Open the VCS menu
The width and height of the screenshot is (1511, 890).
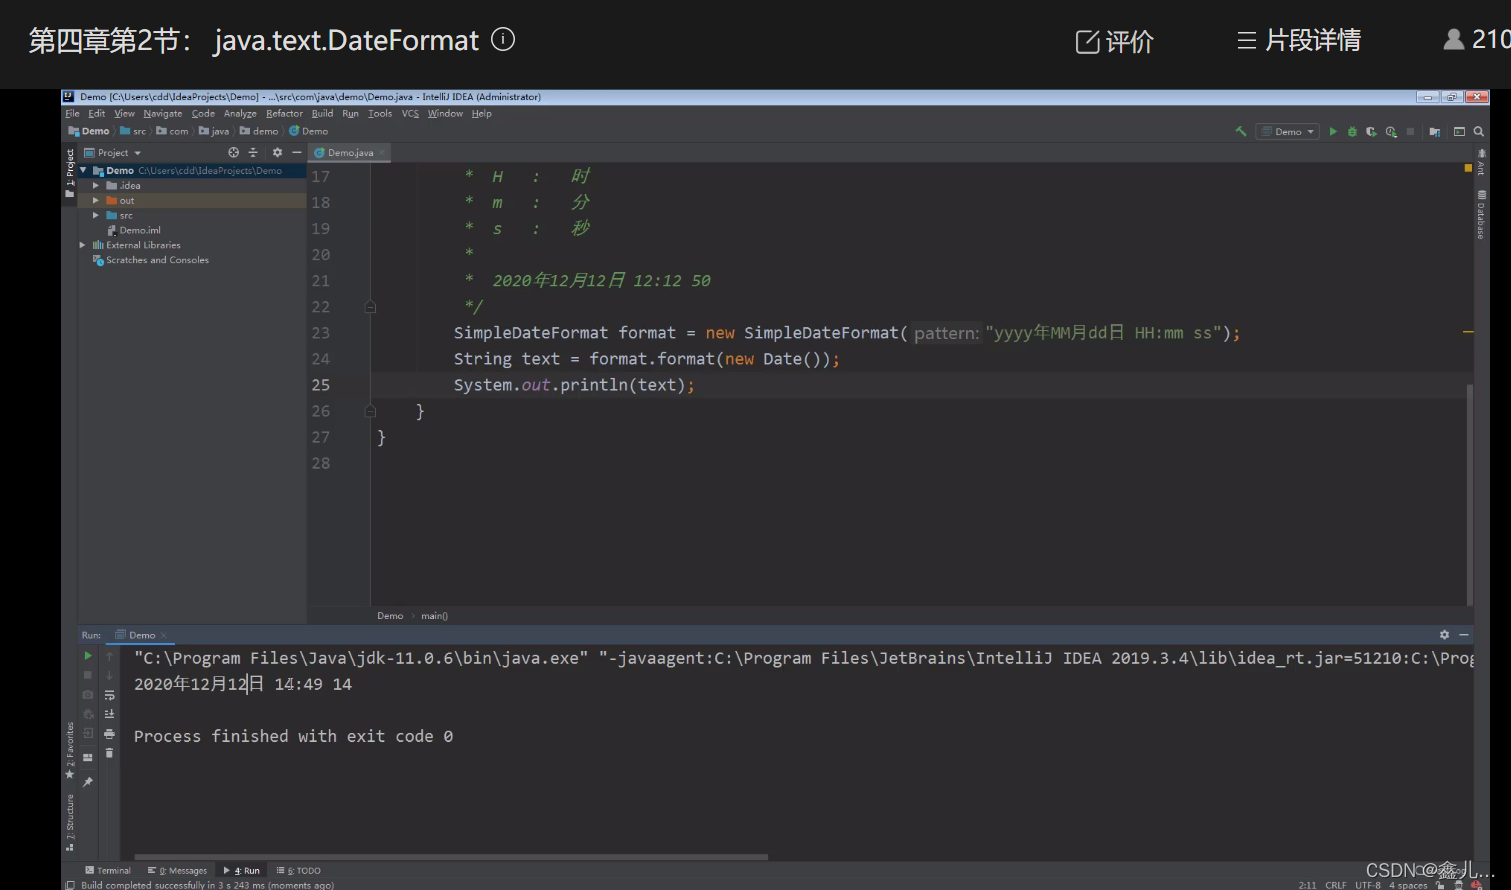point(410,114)
